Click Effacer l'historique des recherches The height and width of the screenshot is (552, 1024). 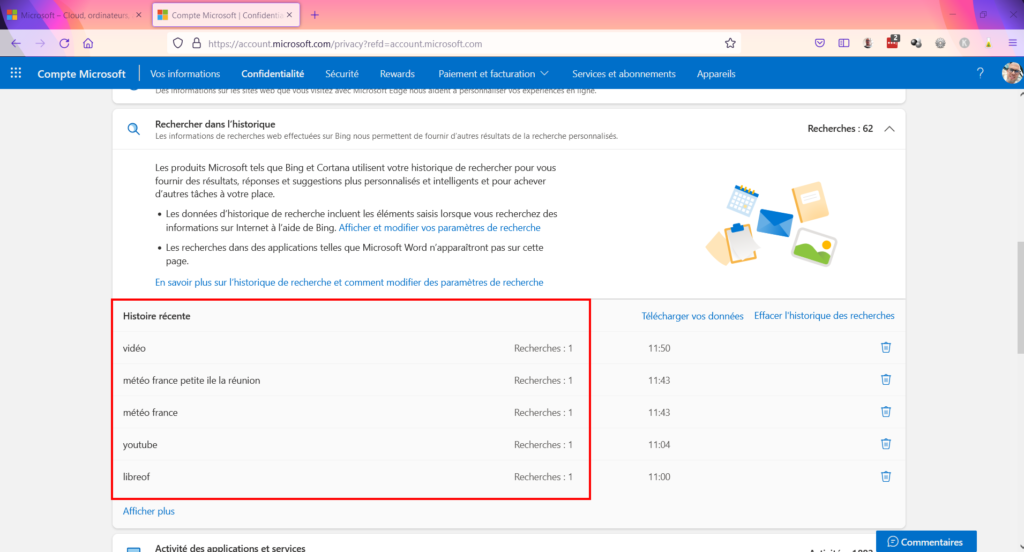coord(824,316)
